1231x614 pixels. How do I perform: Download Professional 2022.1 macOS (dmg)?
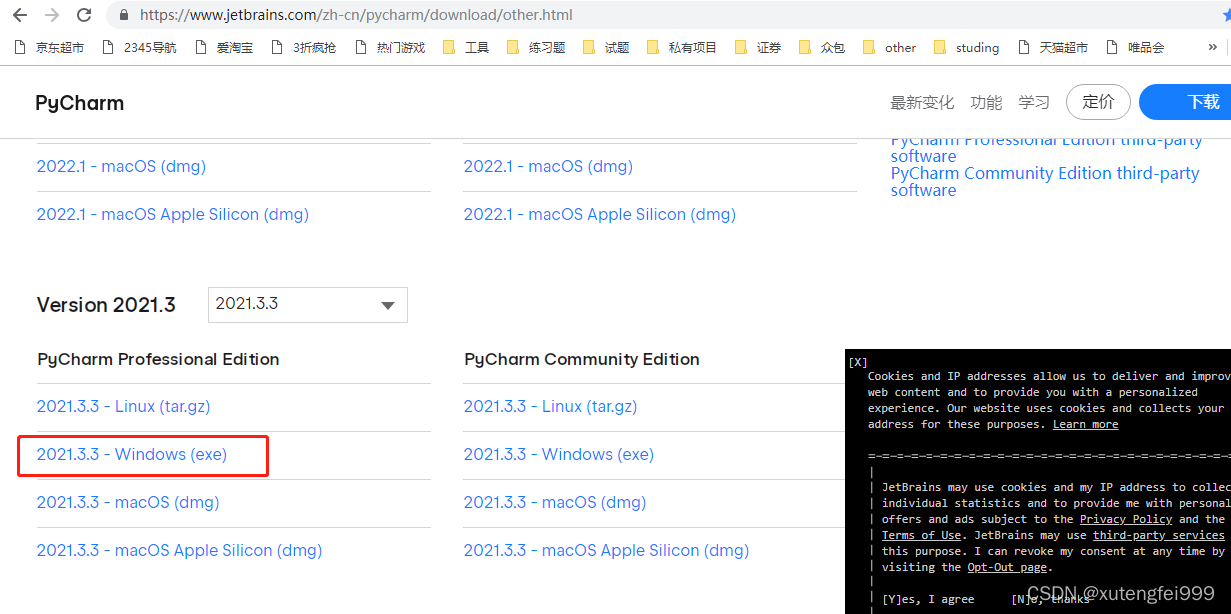tap(121, 166)
